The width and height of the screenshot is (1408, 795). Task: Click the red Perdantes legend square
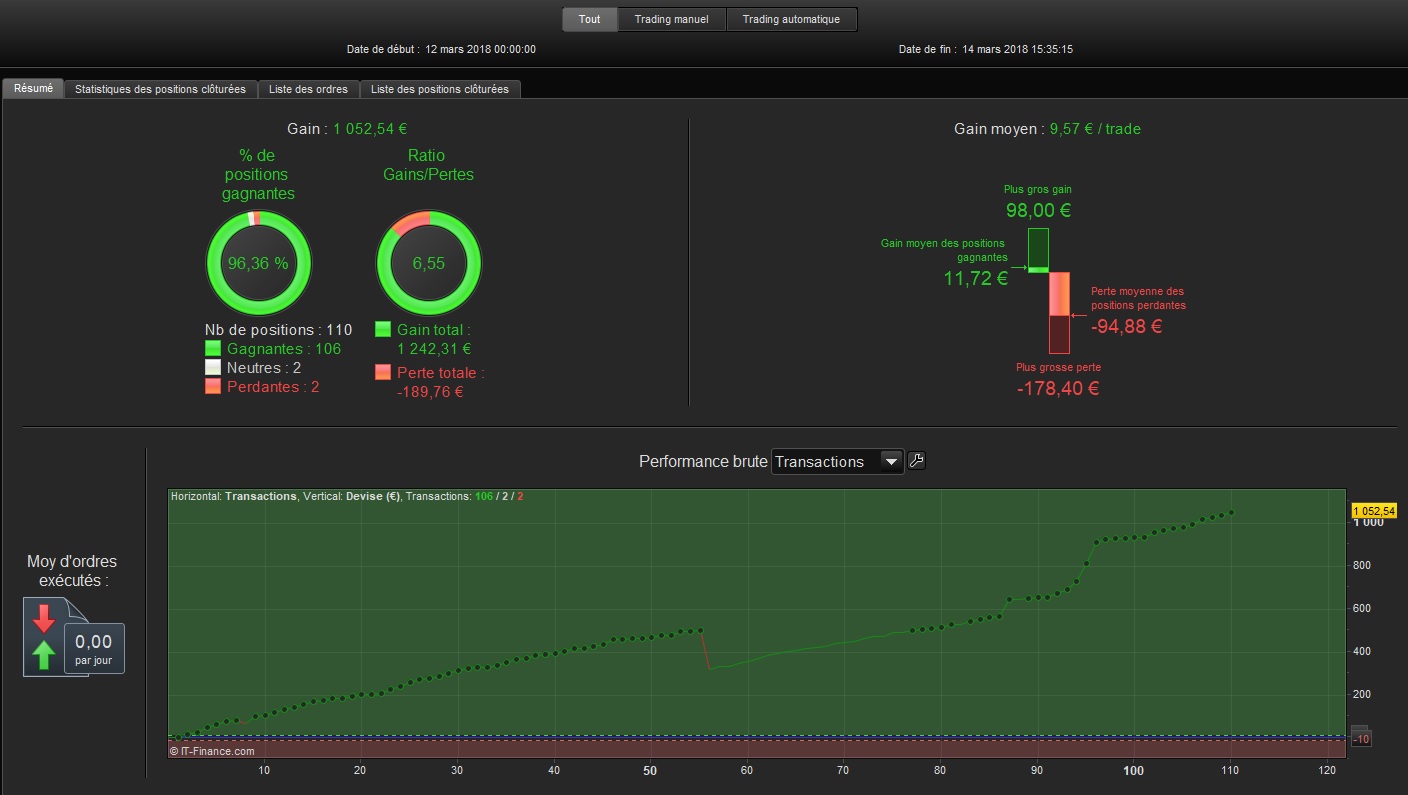pyautogui.click(x=212, y=386)
